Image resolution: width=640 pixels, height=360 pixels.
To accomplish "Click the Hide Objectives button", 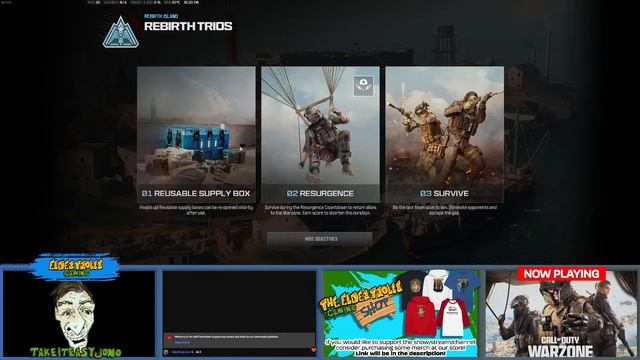I will coord(320,239).
